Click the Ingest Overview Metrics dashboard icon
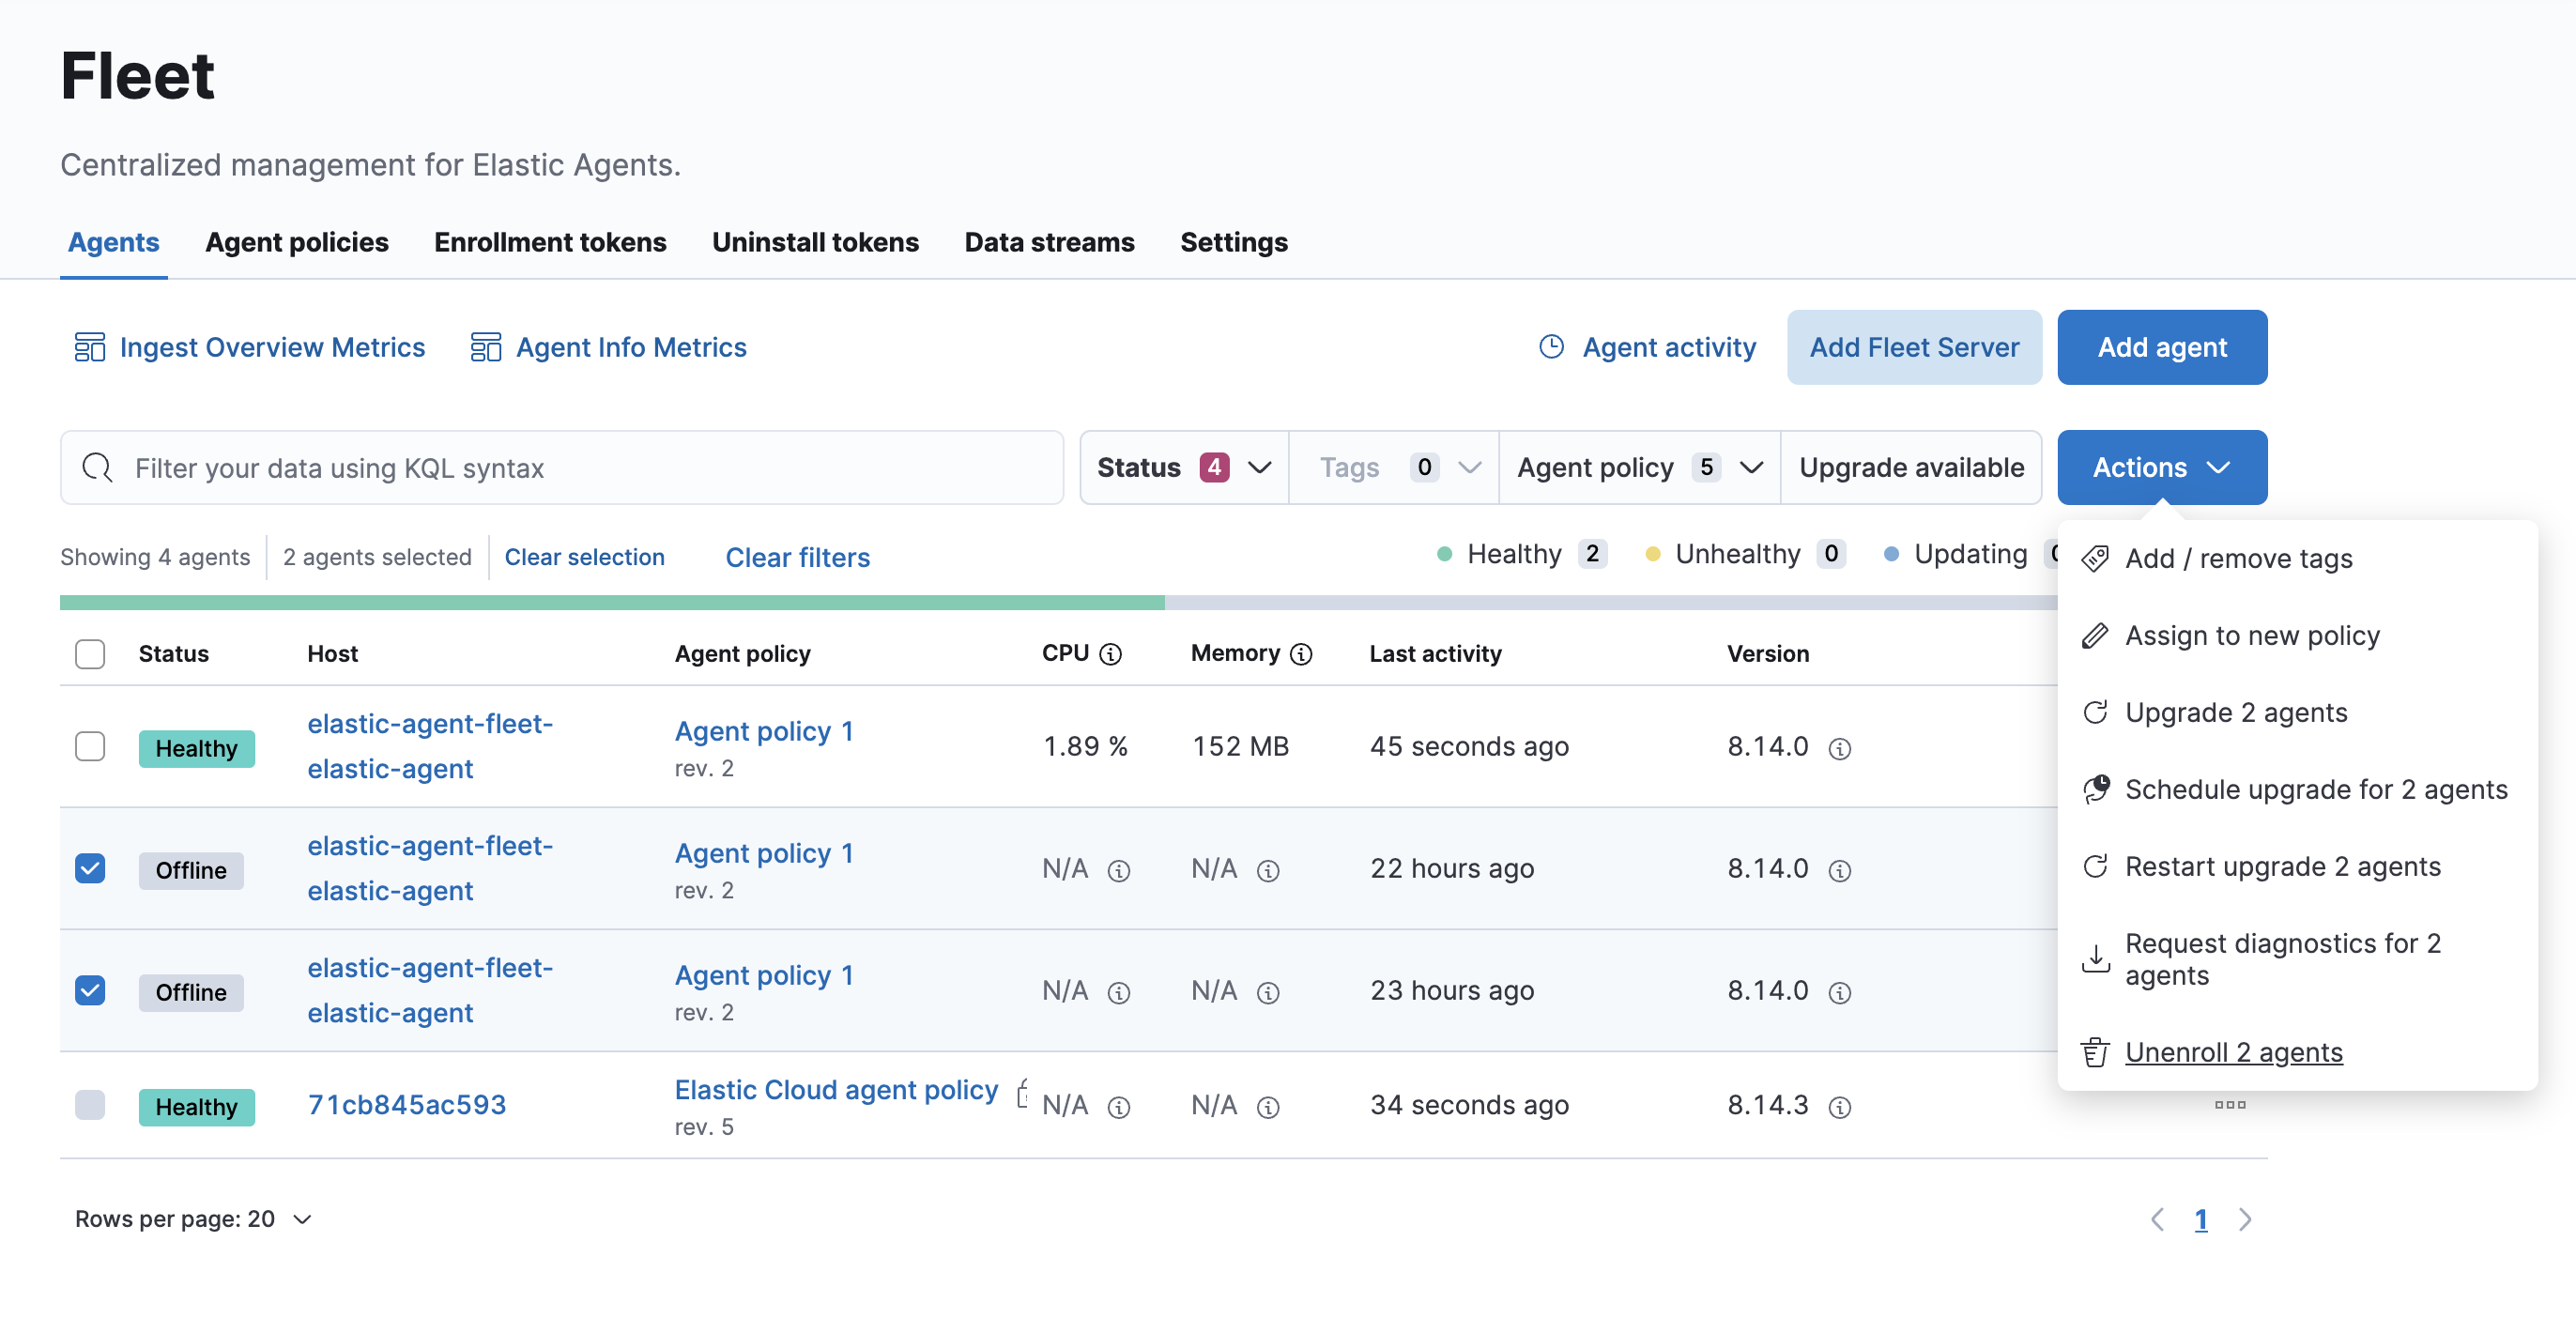This screenshot has height=1333, width=2576. click(x=89, y=347)
